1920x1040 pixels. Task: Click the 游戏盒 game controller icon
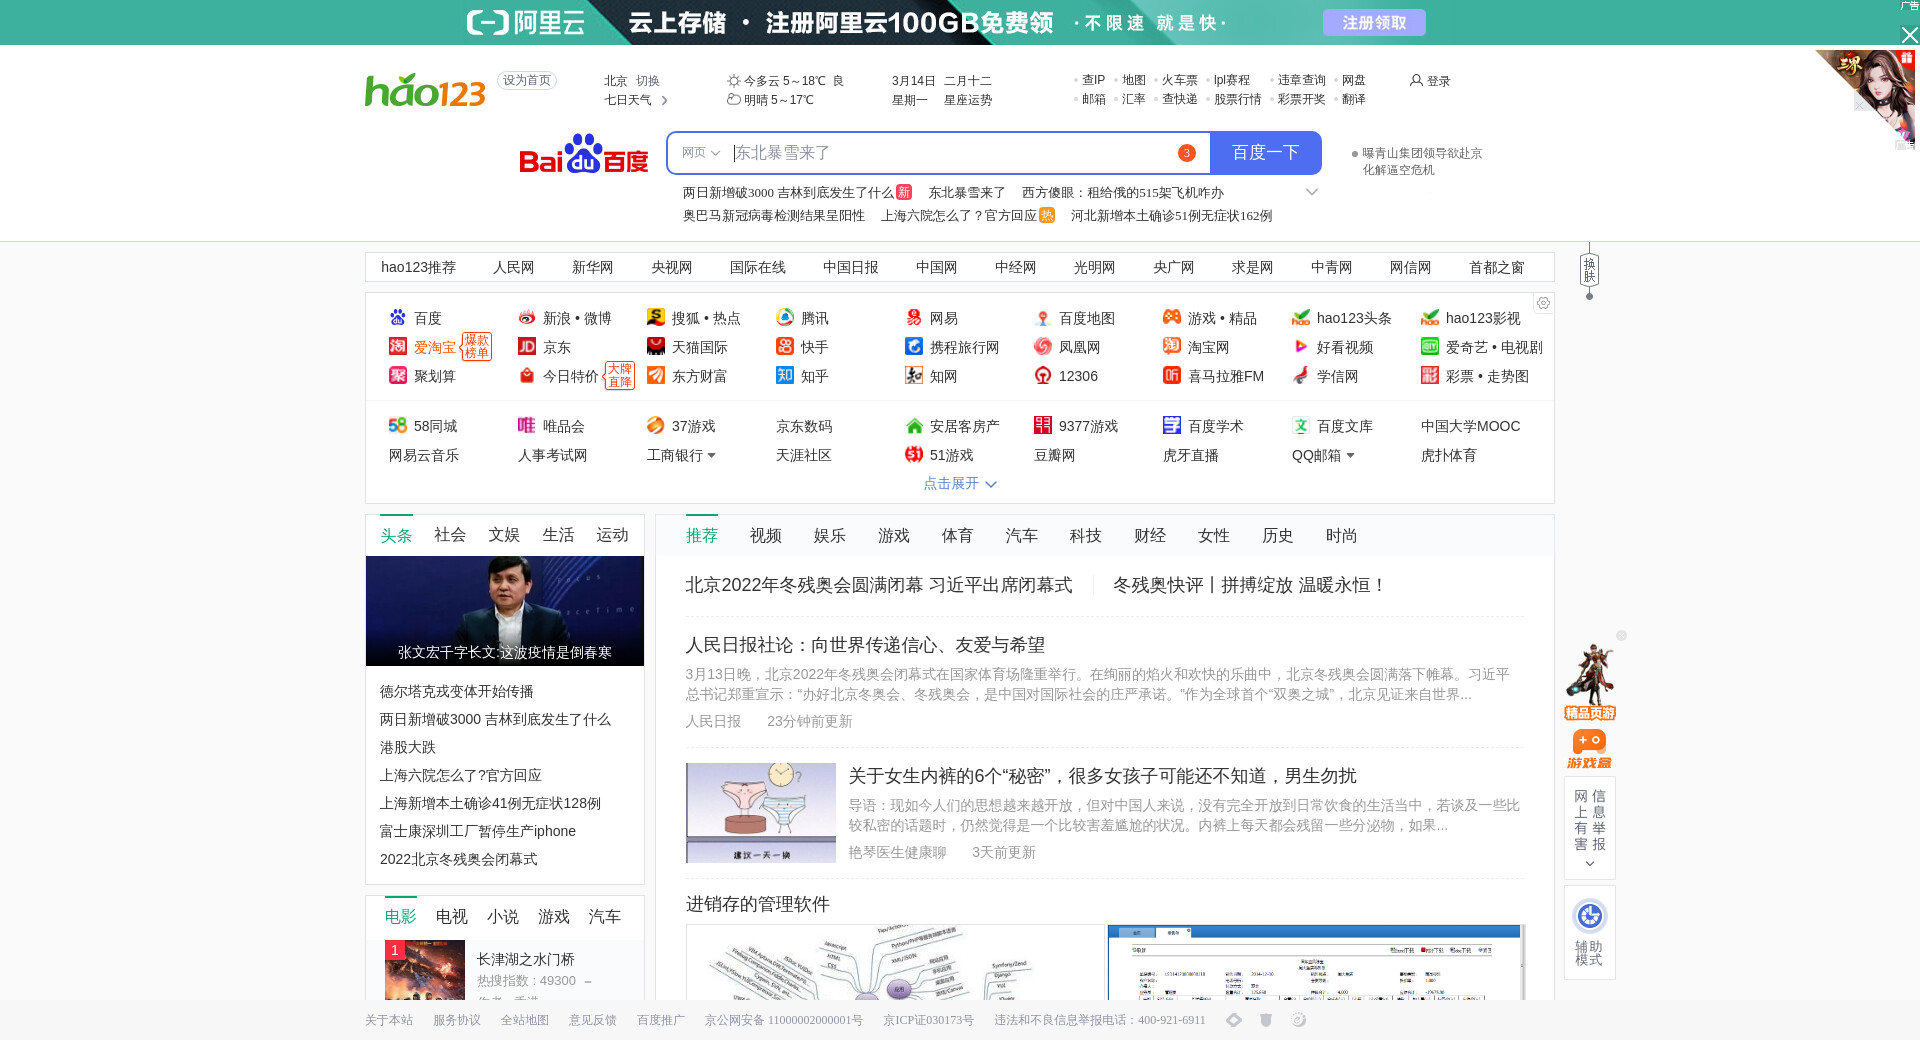pos(1589,742)
